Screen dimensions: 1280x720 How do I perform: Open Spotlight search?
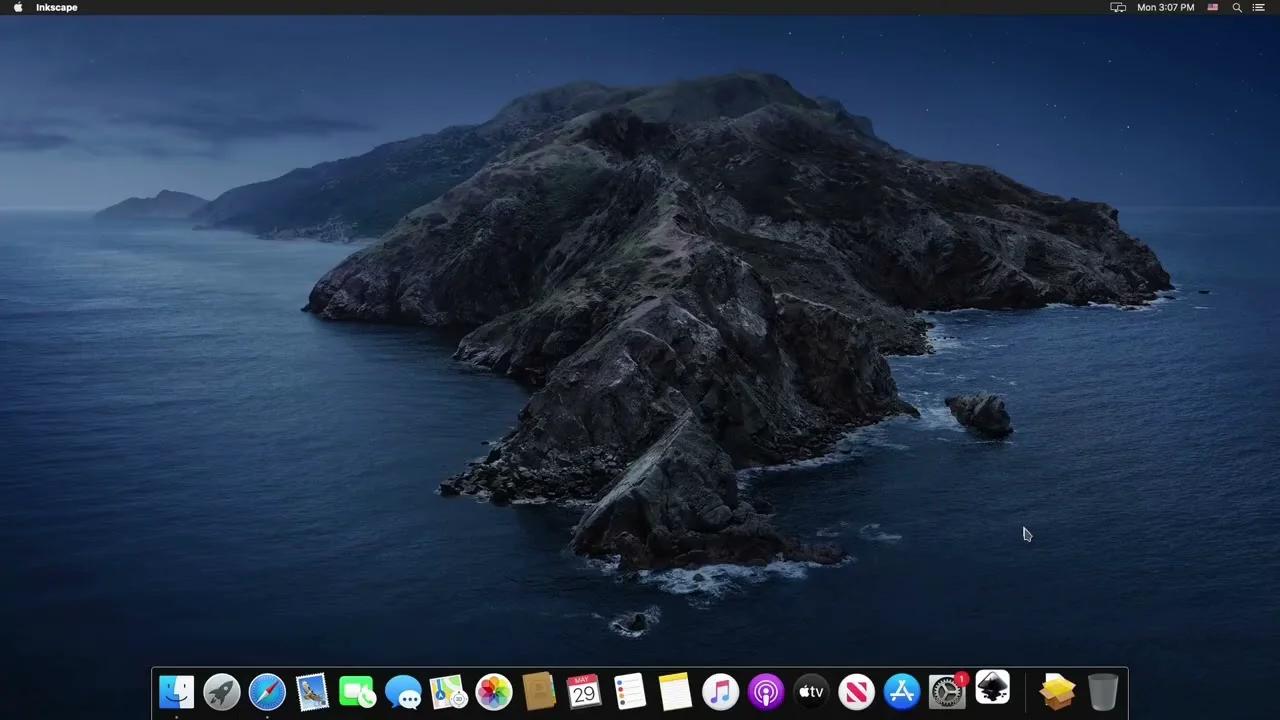[x=1237, y=7]
